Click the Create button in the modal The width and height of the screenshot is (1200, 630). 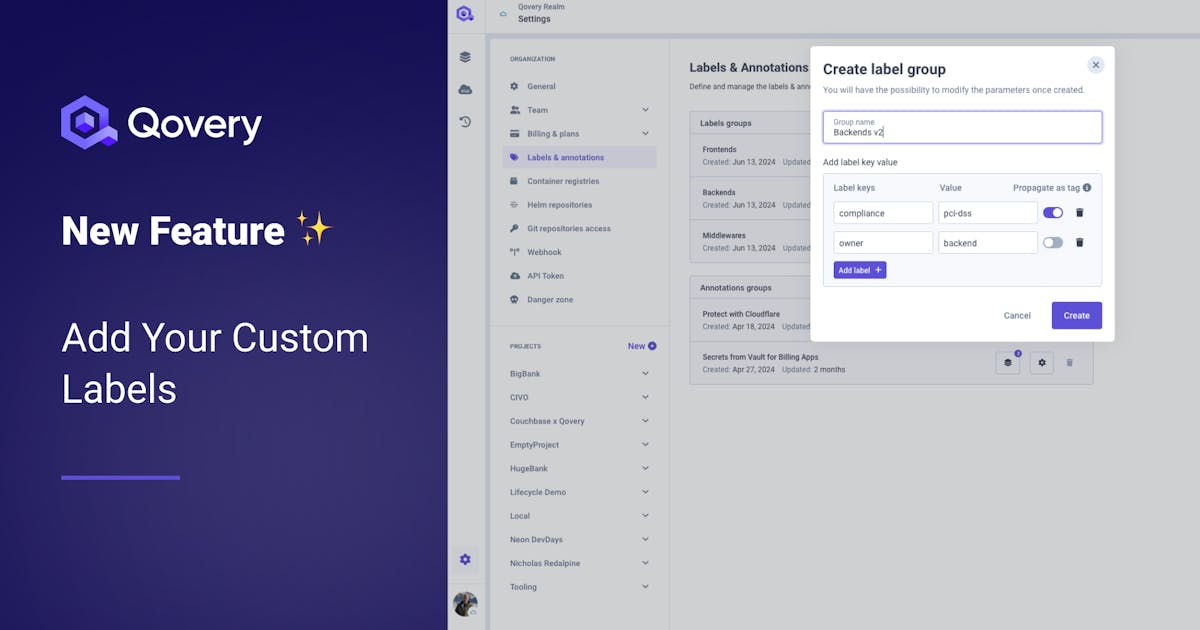1076,315
